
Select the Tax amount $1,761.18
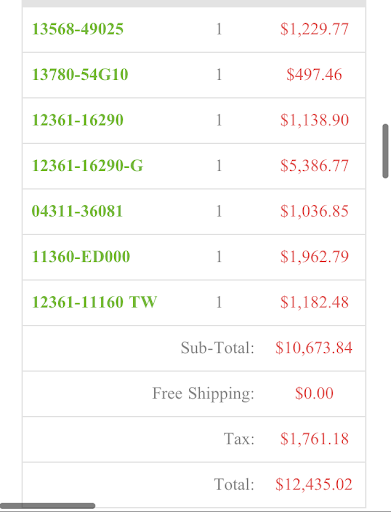(x=314, y=439)
